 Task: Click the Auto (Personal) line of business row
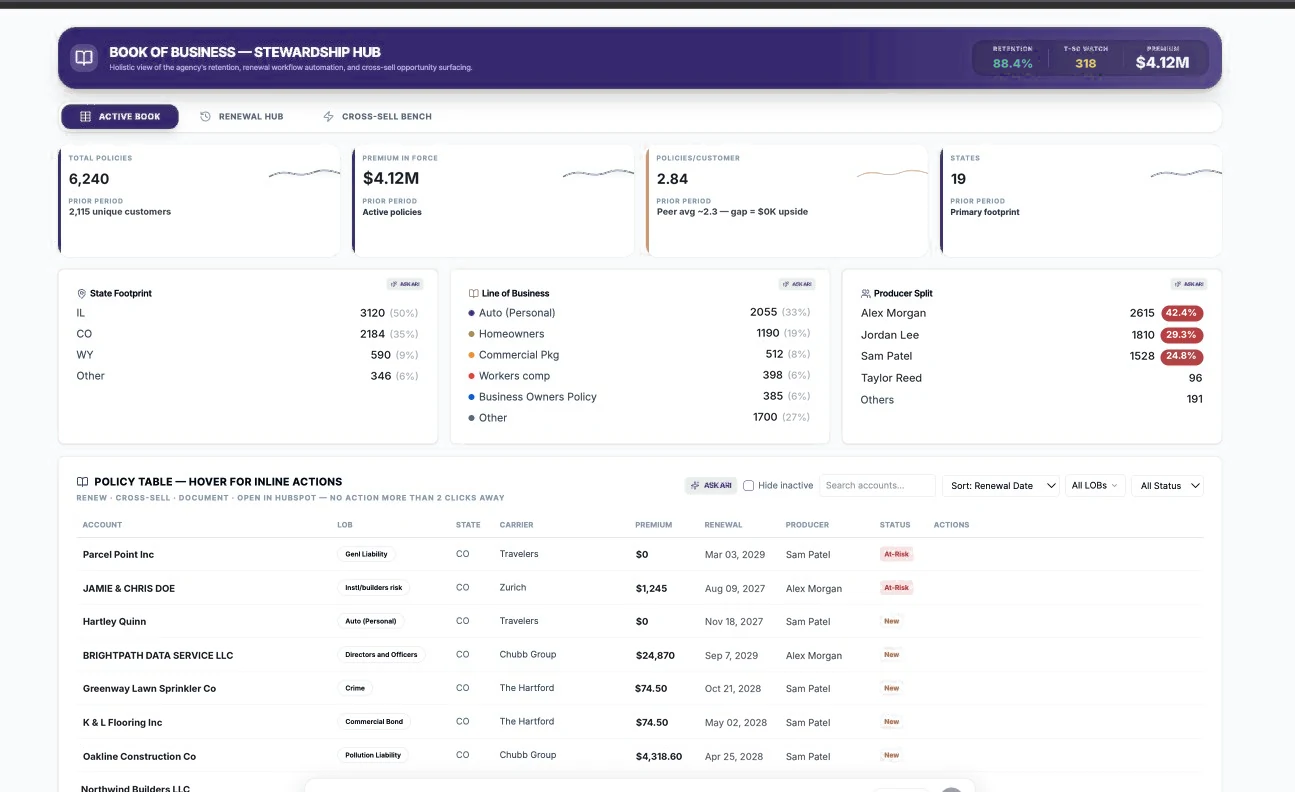(639, 313)
